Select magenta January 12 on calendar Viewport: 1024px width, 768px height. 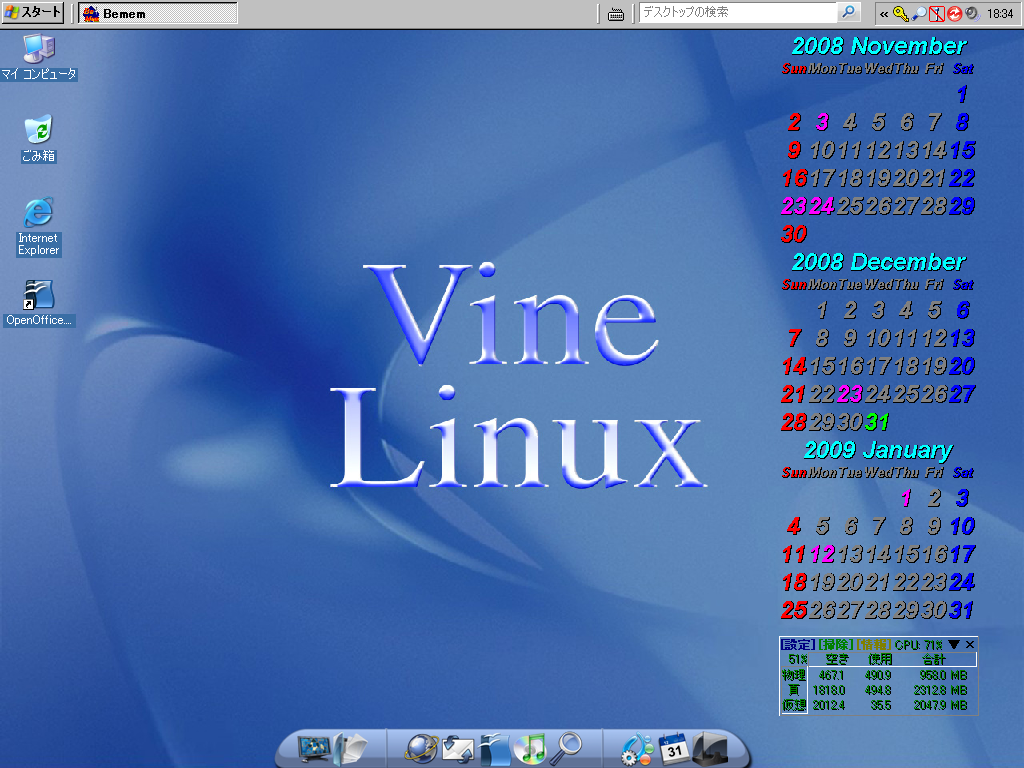click(x=822, y=554)
